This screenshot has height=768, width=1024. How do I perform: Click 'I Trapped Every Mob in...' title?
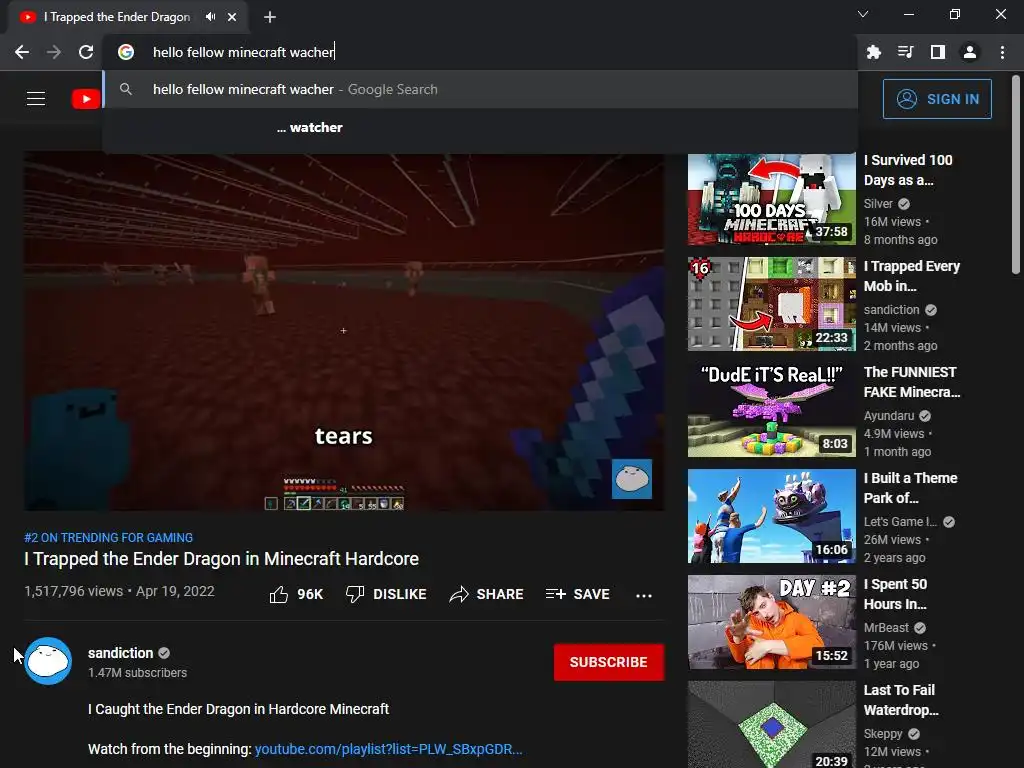coord(912,276)
